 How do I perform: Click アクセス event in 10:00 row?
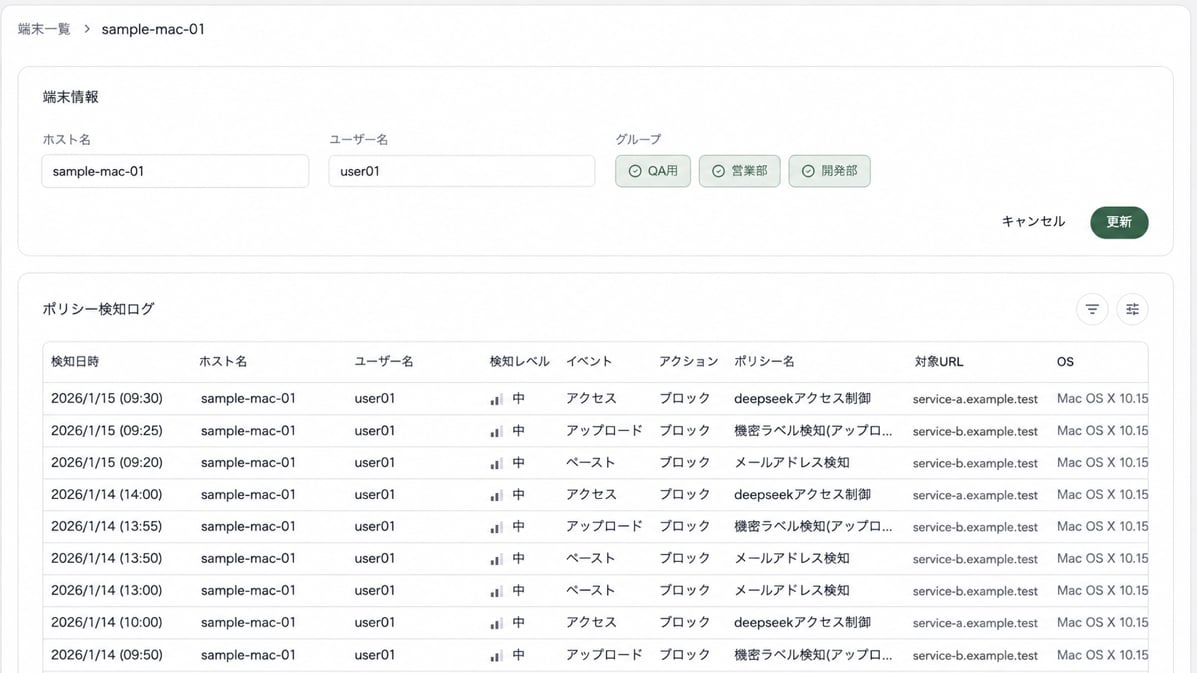click(x=591, y=623)
